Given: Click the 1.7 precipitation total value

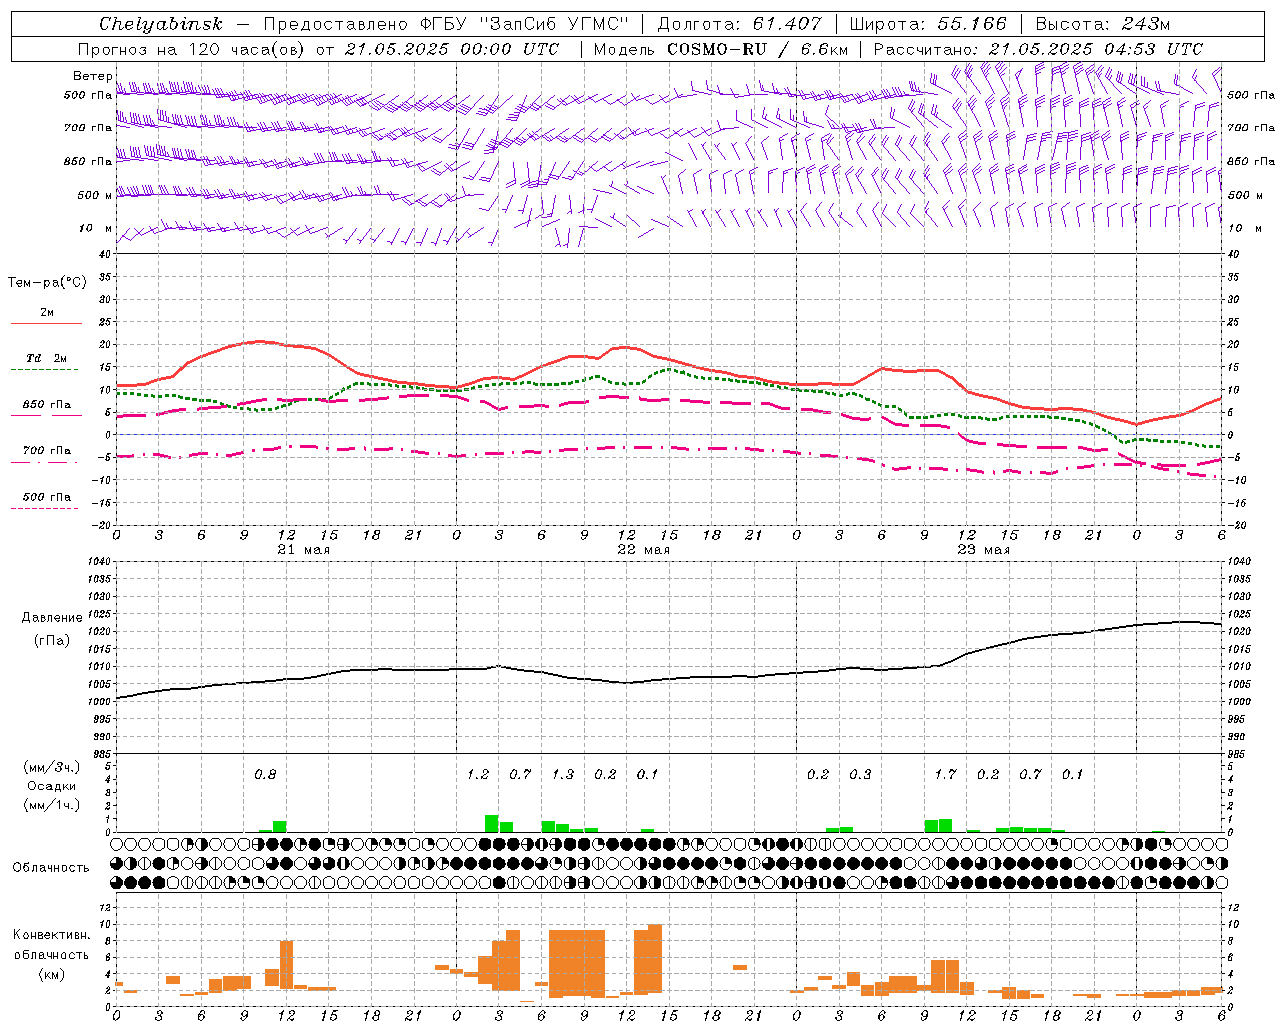Looking at the screenshot, I should coord(945,775).
